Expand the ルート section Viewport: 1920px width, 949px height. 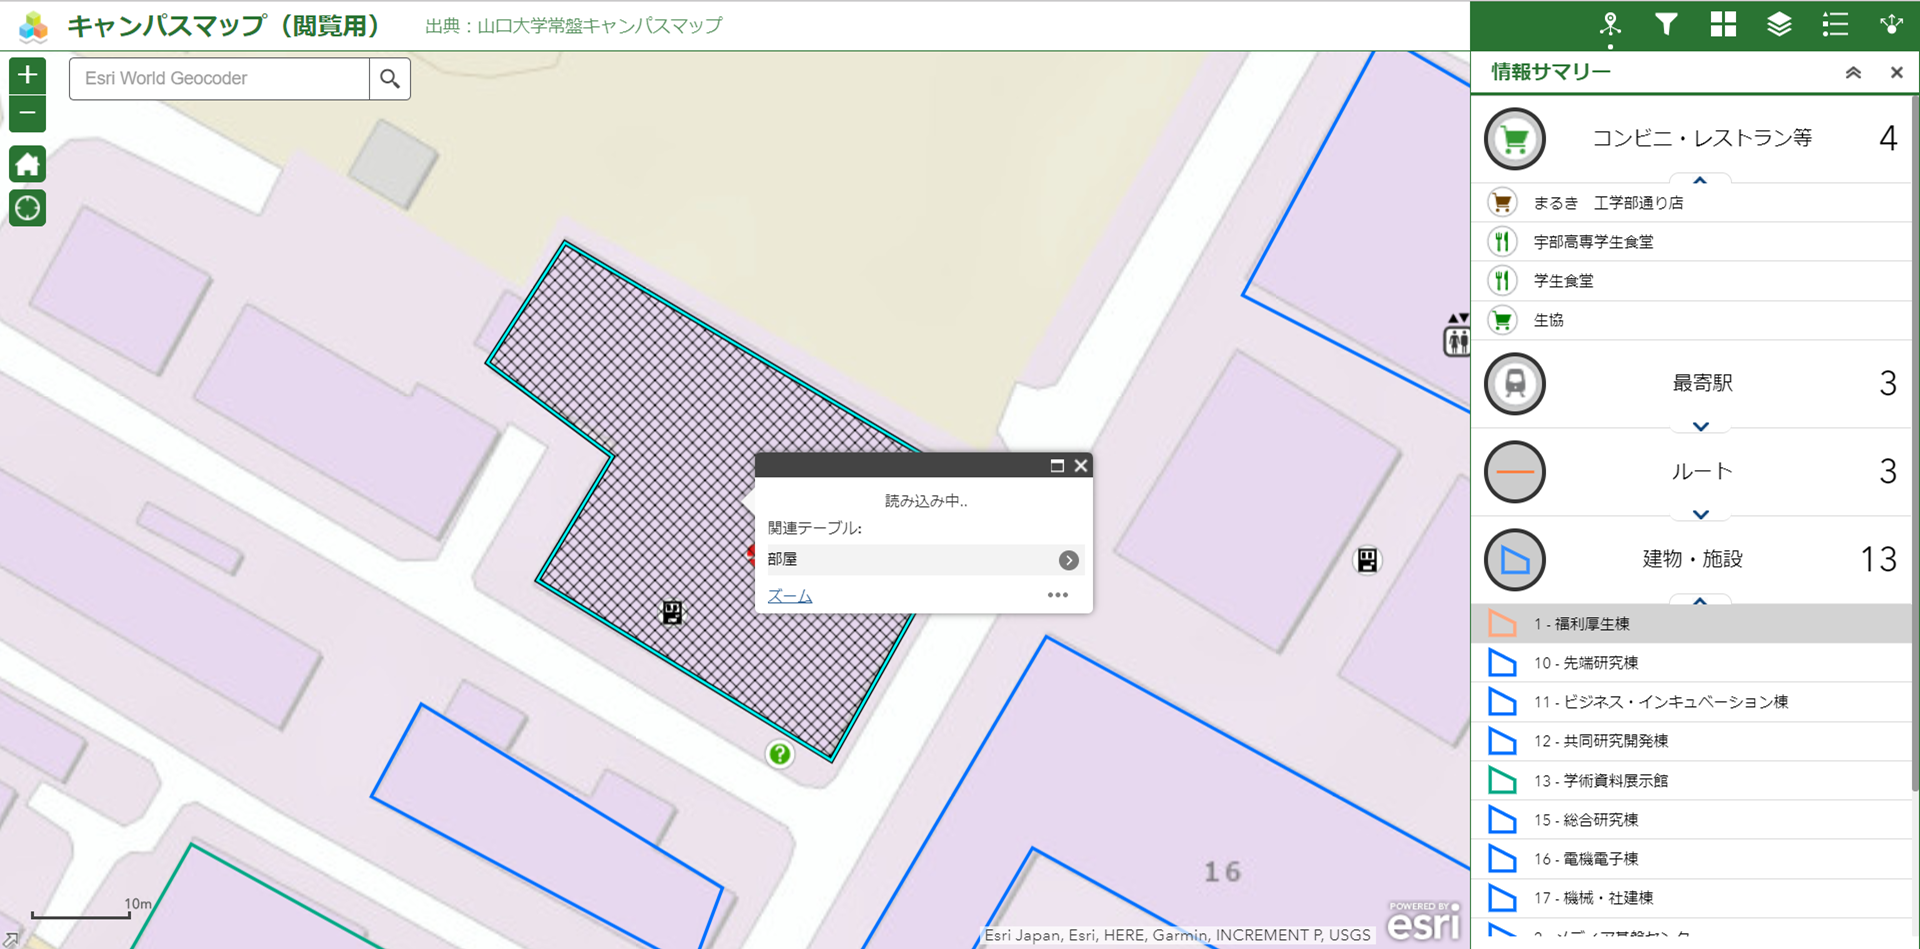point(1700,515)
